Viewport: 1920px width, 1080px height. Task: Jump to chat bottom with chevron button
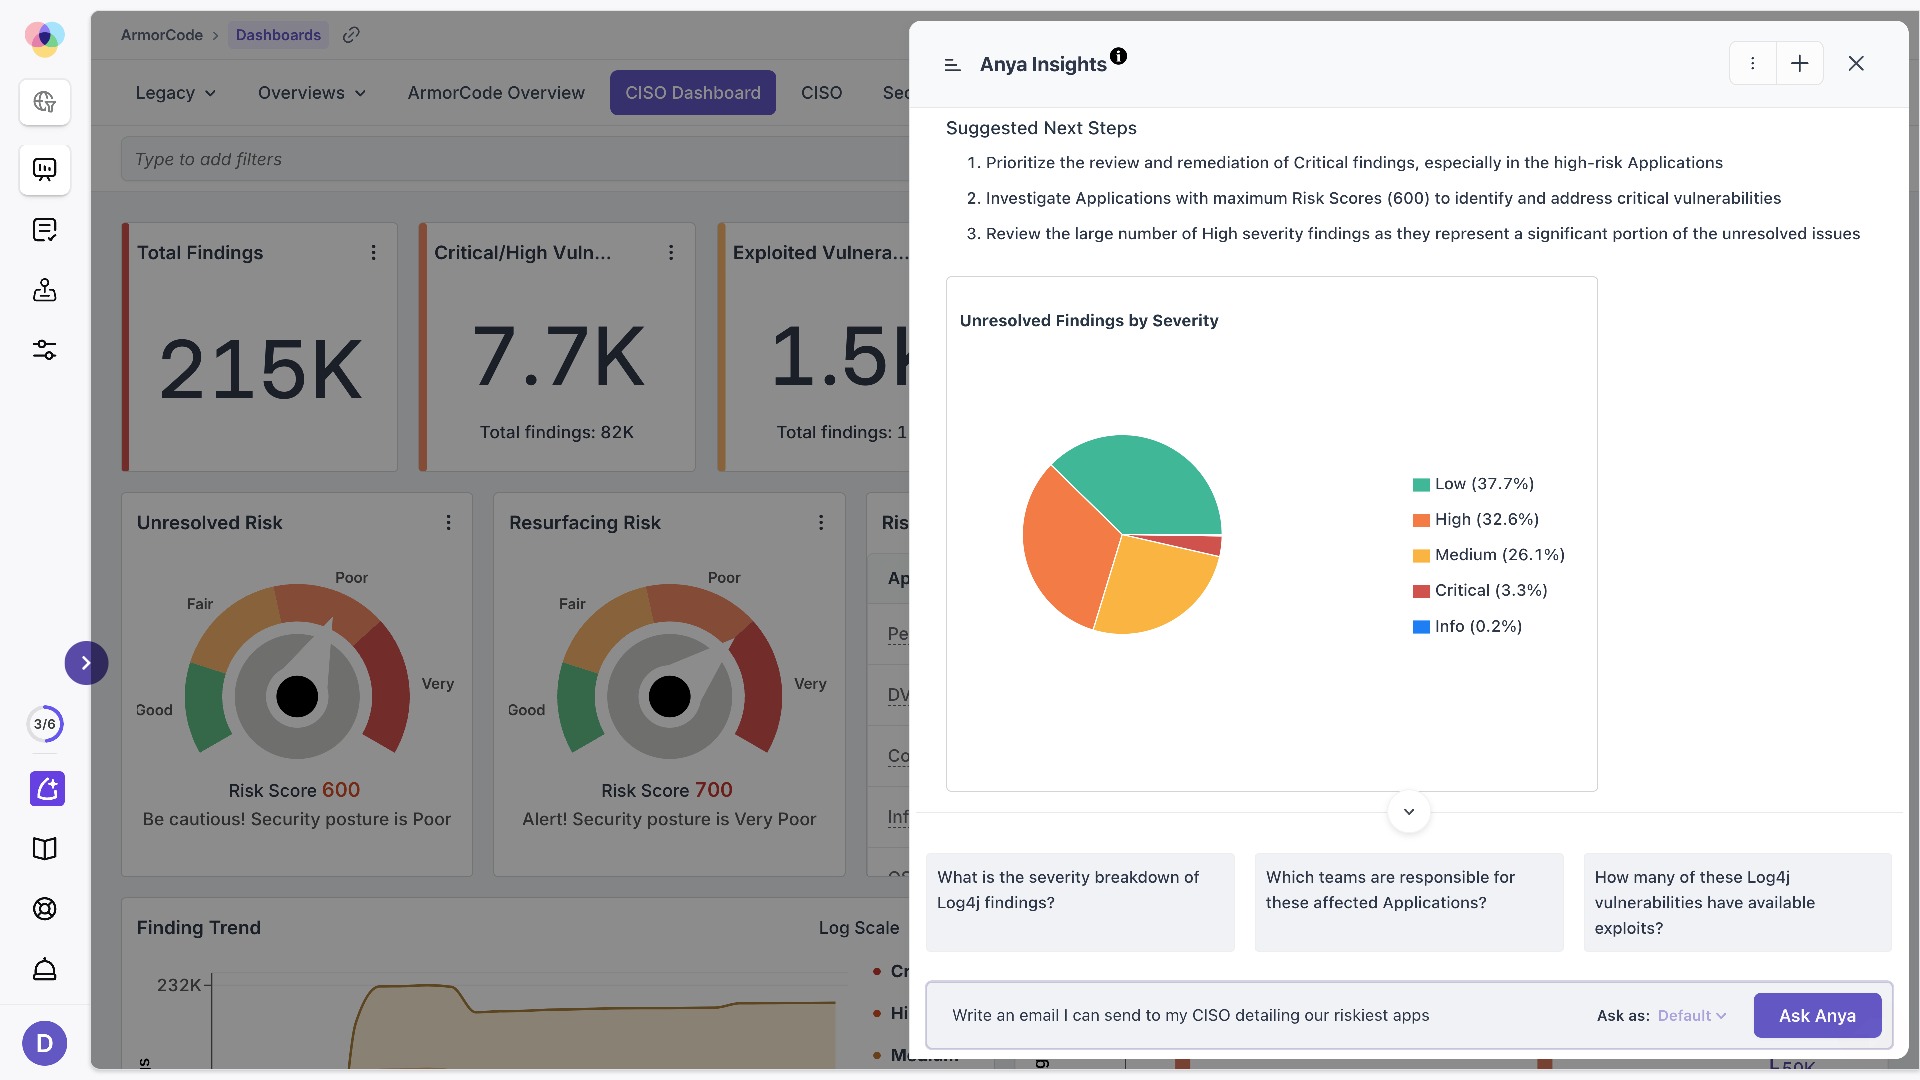1409,811
